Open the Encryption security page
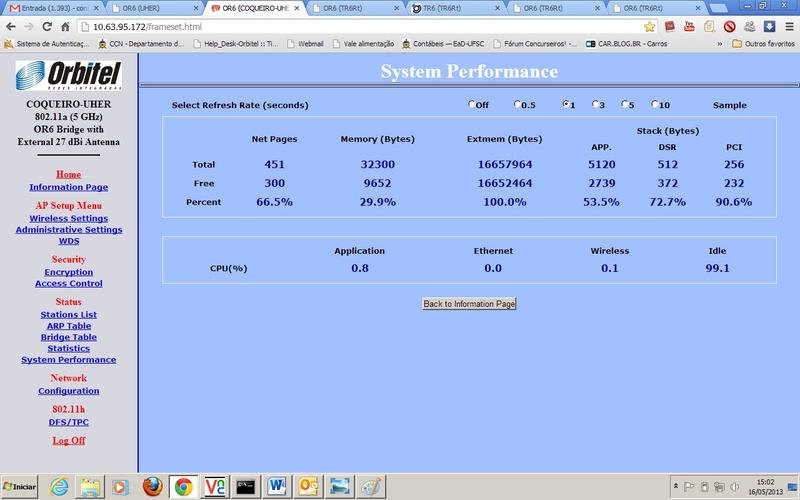800x500 pixels. (x=68, y=272)
